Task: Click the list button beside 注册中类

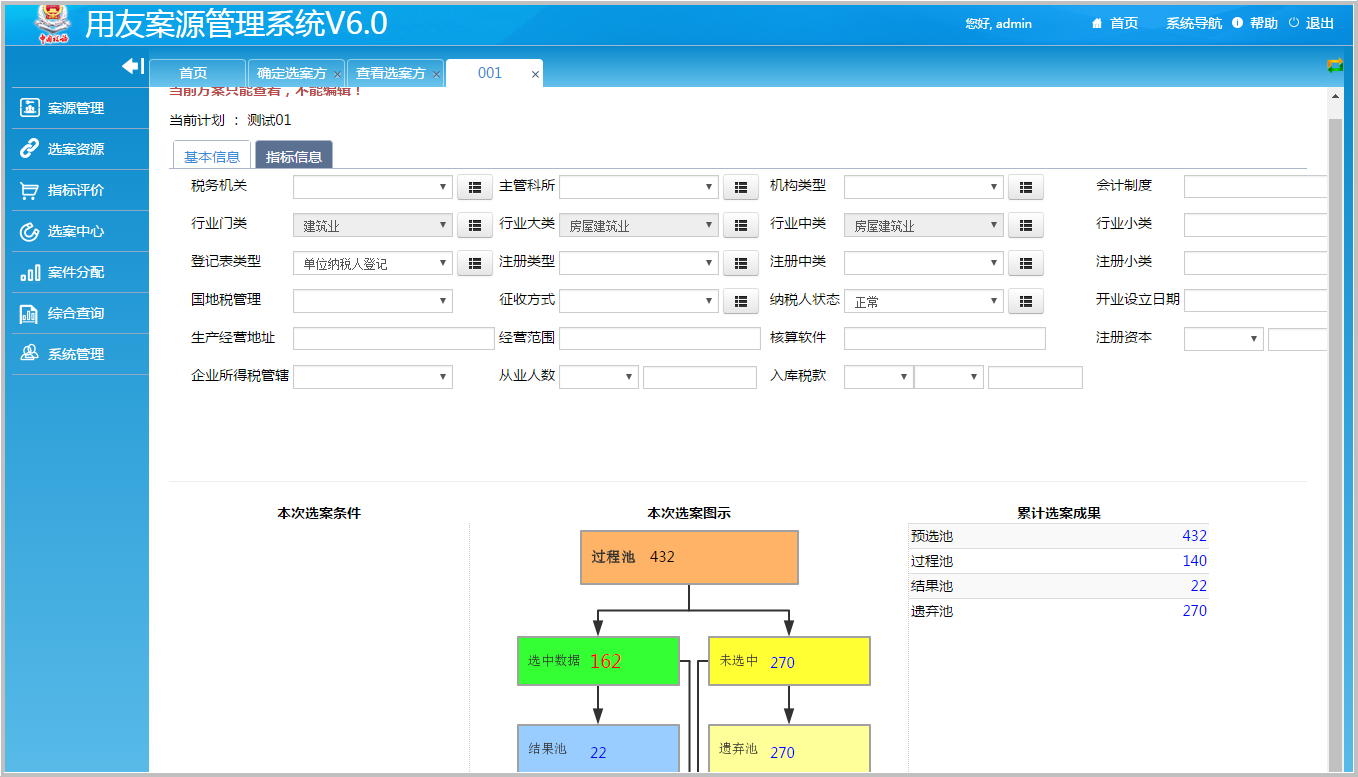Action: pos(1026,263)
